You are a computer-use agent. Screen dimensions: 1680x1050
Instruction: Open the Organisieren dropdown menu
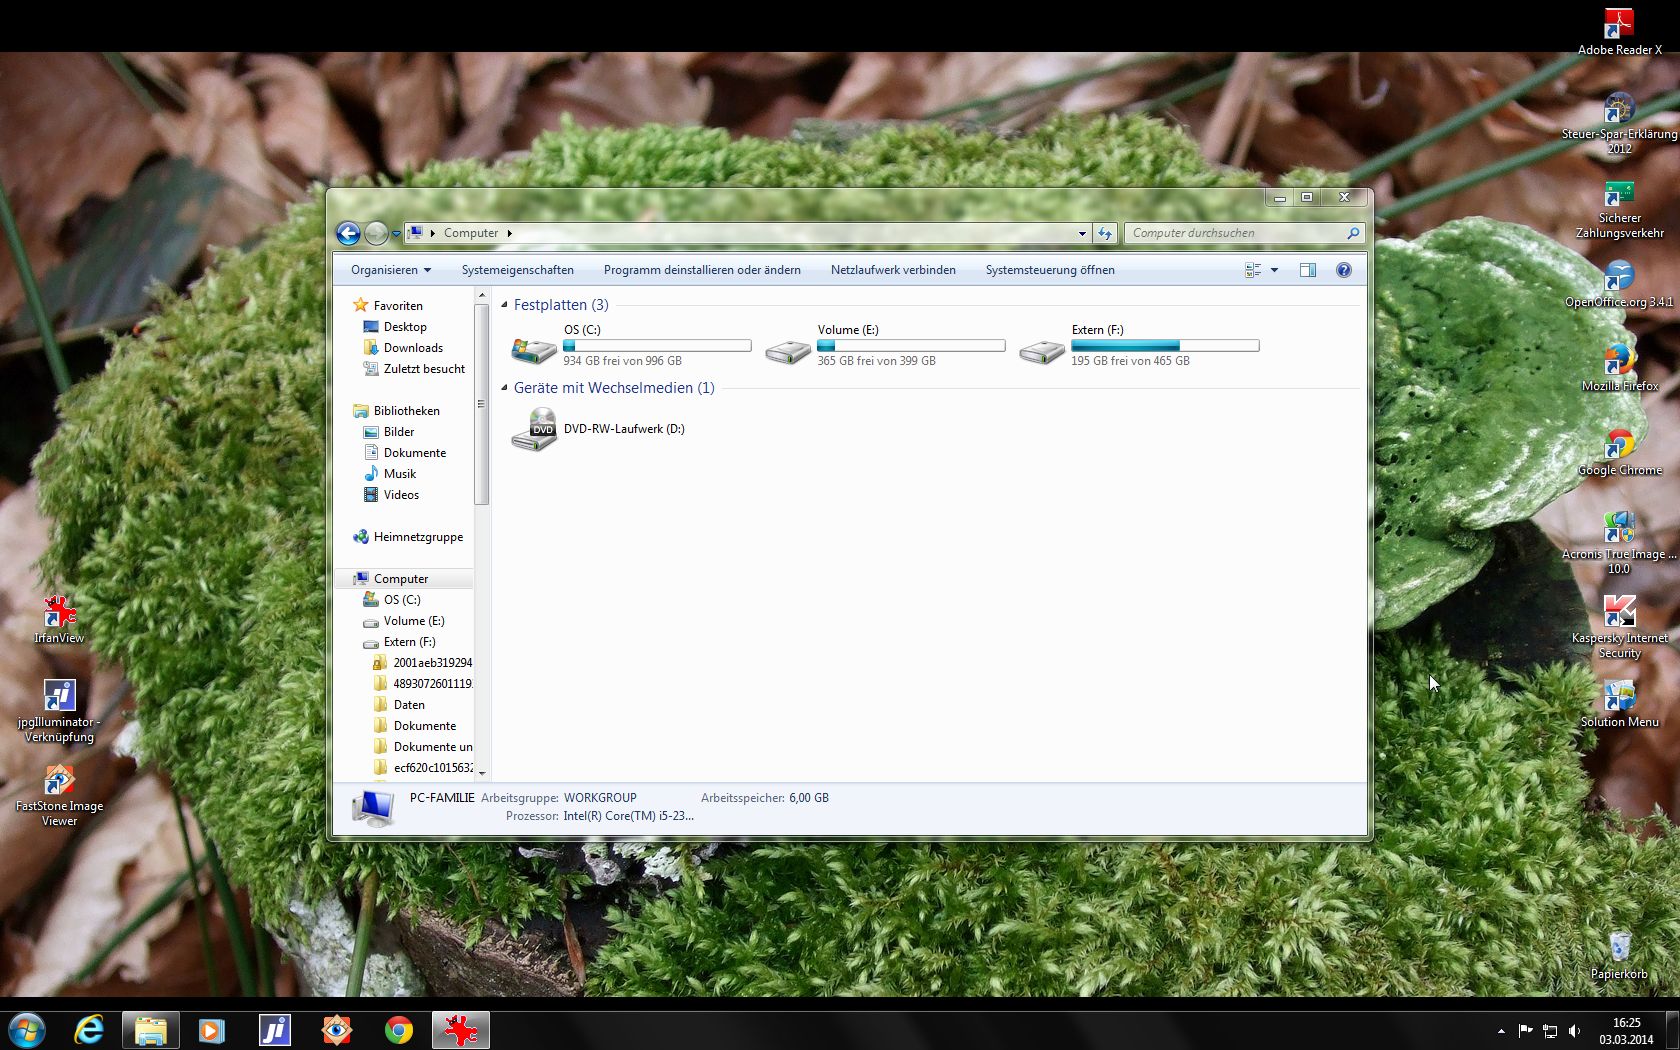pos(390,270)
